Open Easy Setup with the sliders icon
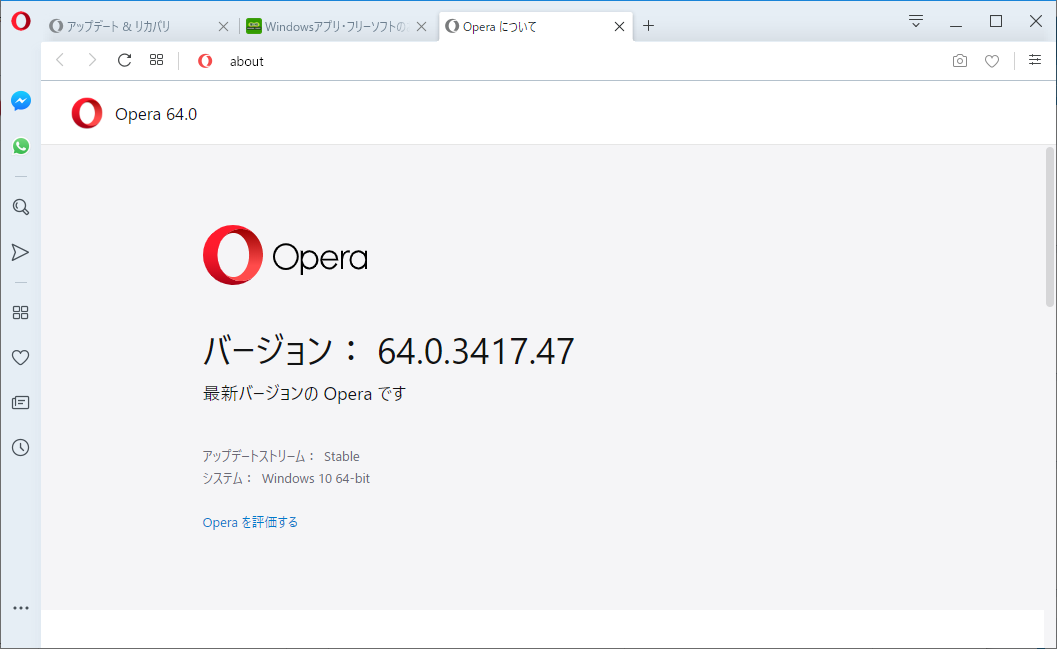The height and width of the screenshot is (649, 1057). pyautogui.click(x=1034, y=60)
